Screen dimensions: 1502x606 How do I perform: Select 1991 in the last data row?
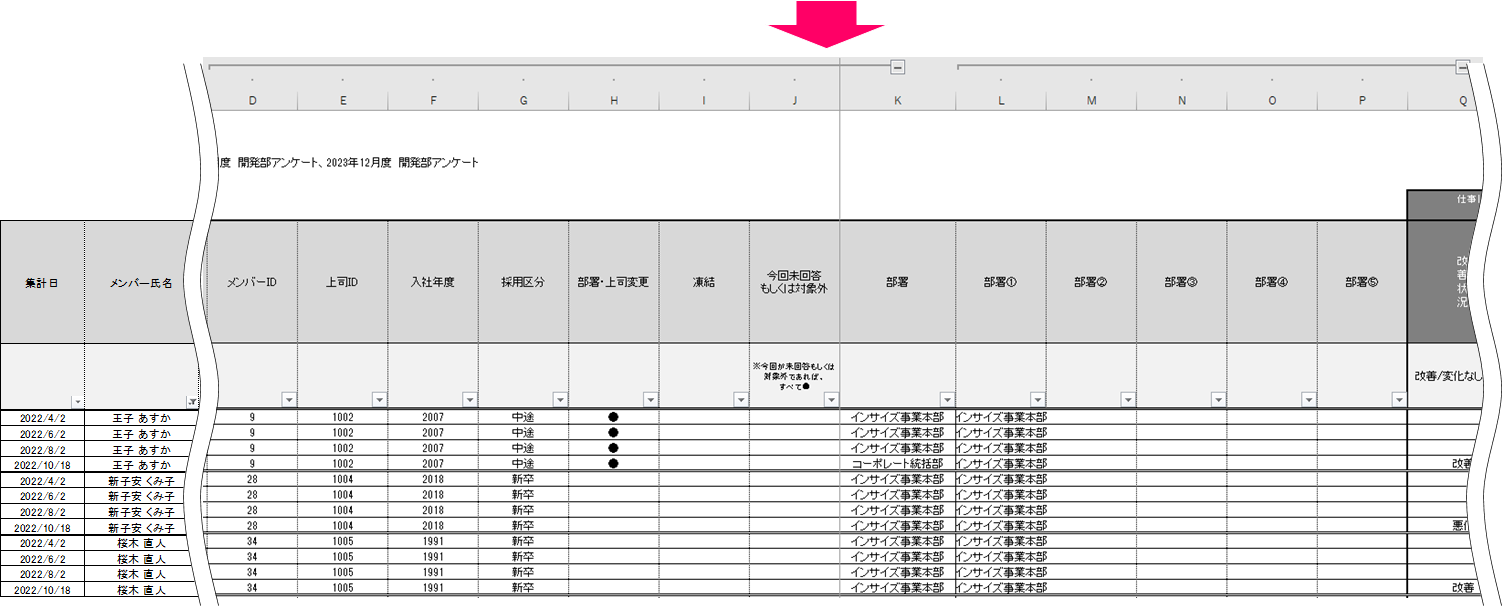tap(433, 589)
